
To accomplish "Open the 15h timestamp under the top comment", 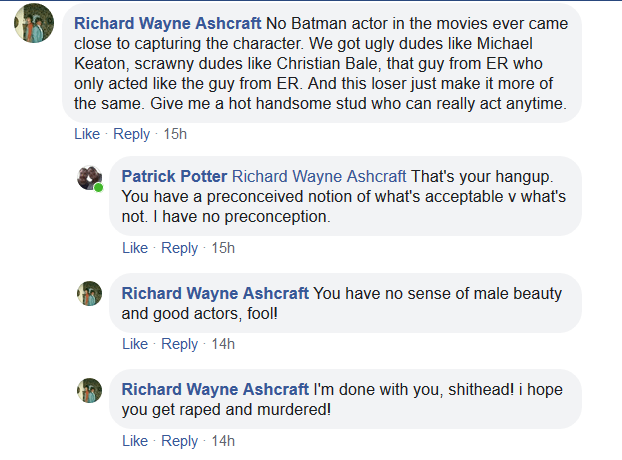I will pyautogui.click(x=175, y=134).
